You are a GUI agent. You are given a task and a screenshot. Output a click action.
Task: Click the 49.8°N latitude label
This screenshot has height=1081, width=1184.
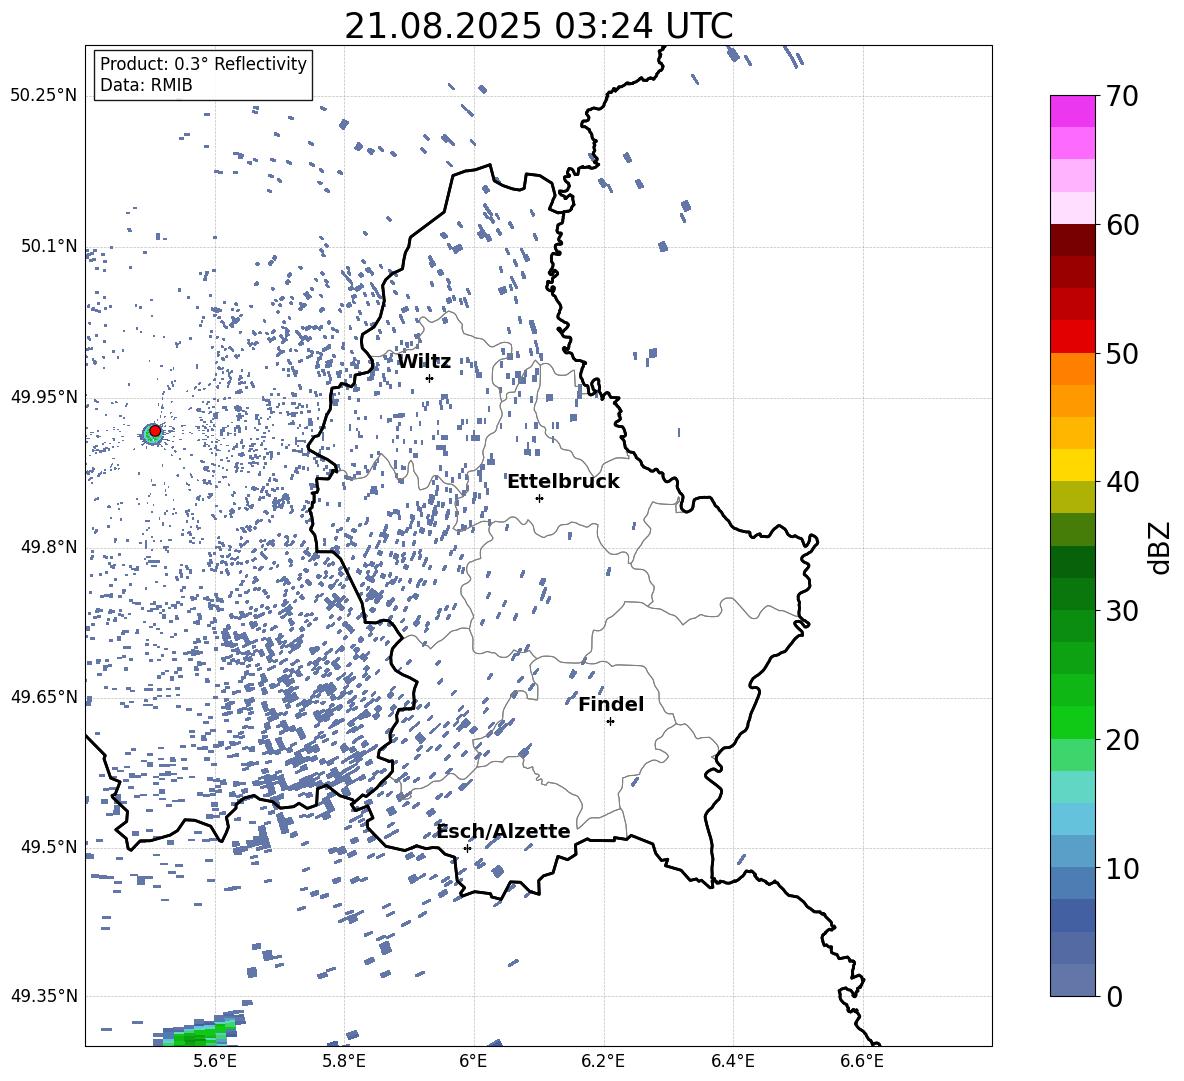[x=49, y=547]
